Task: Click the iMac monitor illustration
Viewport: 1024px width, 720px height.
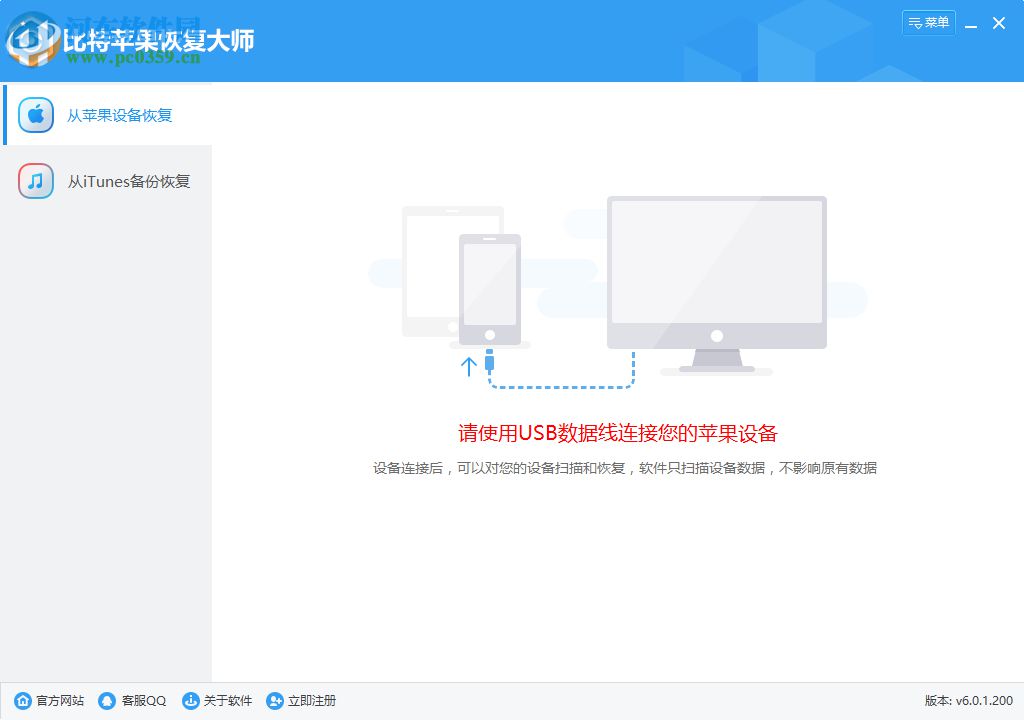Action: pos(716,265)
